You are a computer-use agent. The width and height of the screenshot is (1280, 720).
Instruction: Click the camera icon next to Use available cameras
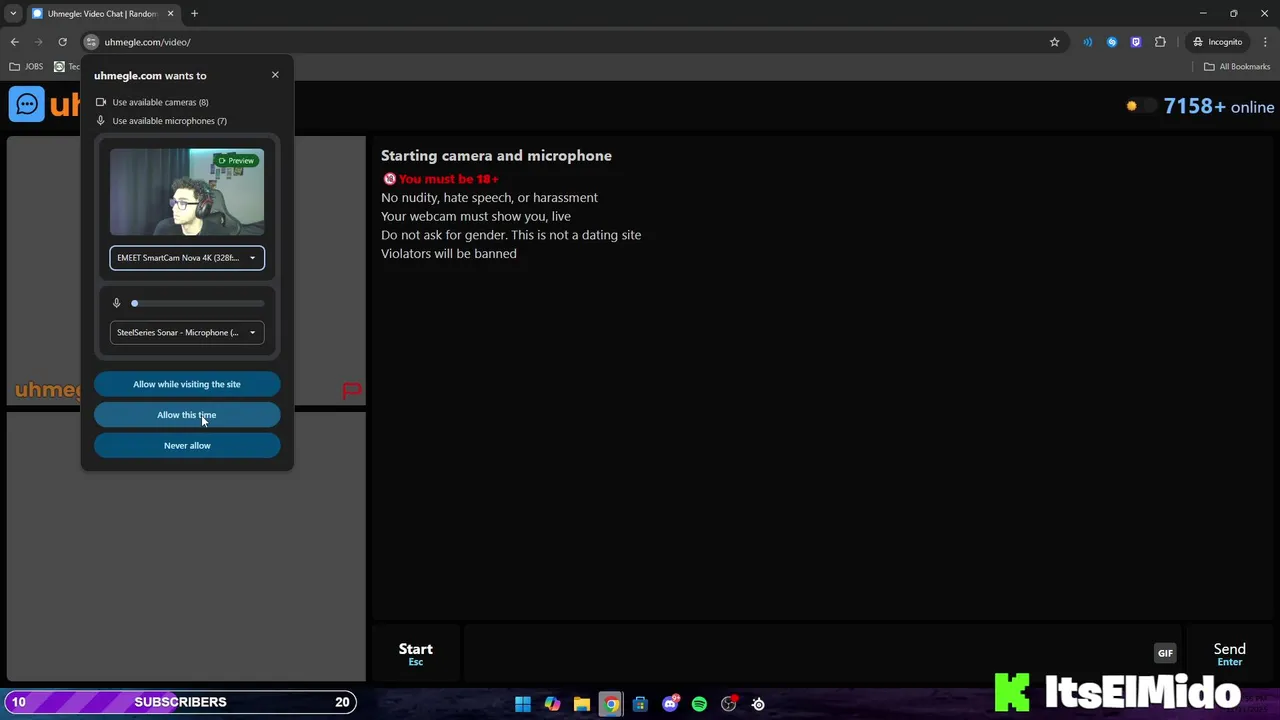[100, 102]
